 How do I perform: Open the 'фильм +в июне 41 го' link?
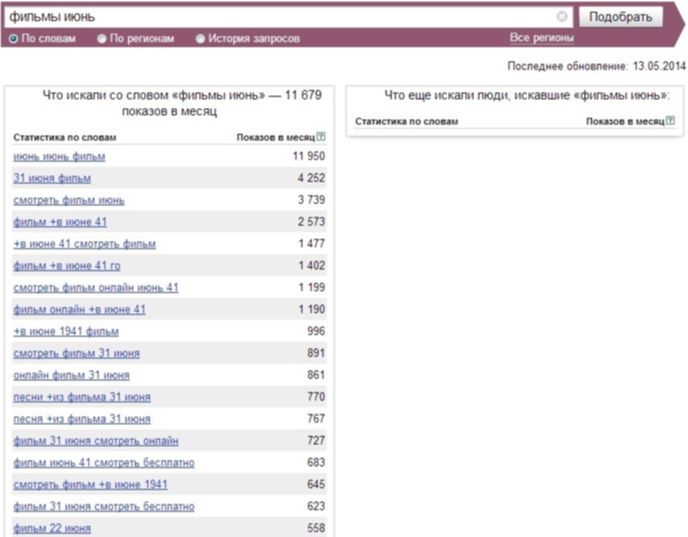[67, 265]
